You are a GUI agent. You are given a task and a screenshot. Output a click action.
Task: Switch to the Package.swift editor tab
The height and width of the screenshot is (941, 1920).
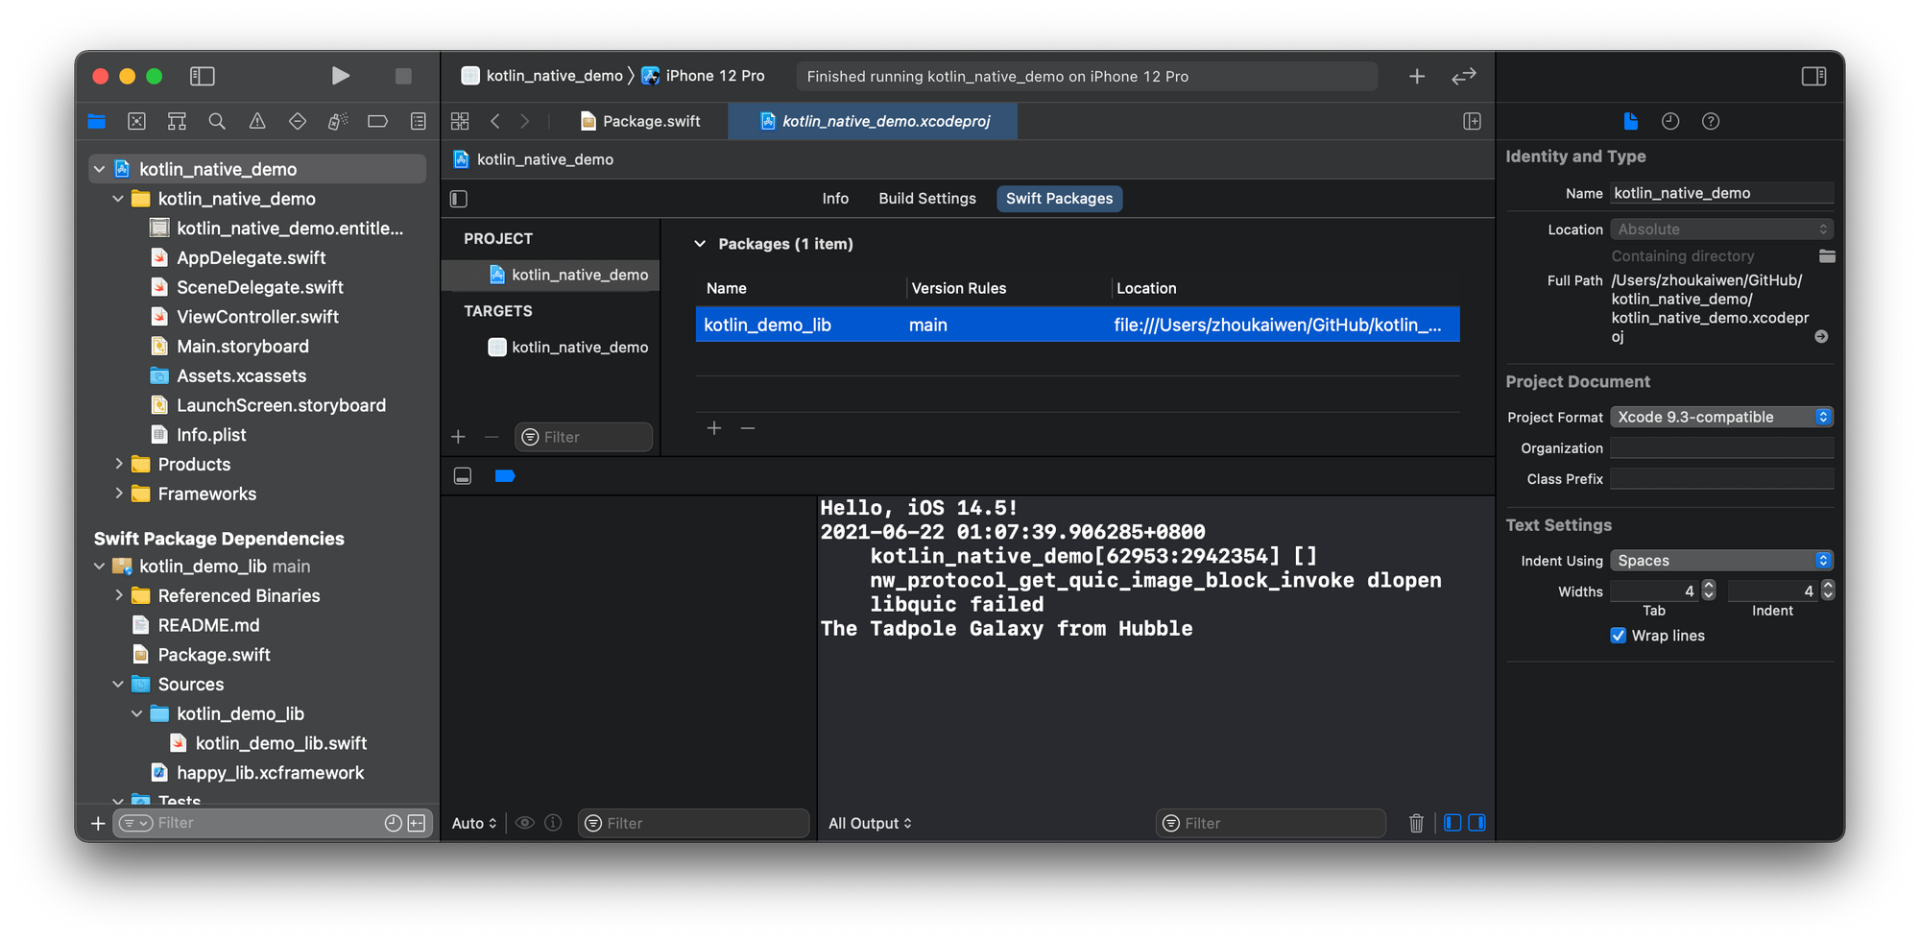pos(650,120)
